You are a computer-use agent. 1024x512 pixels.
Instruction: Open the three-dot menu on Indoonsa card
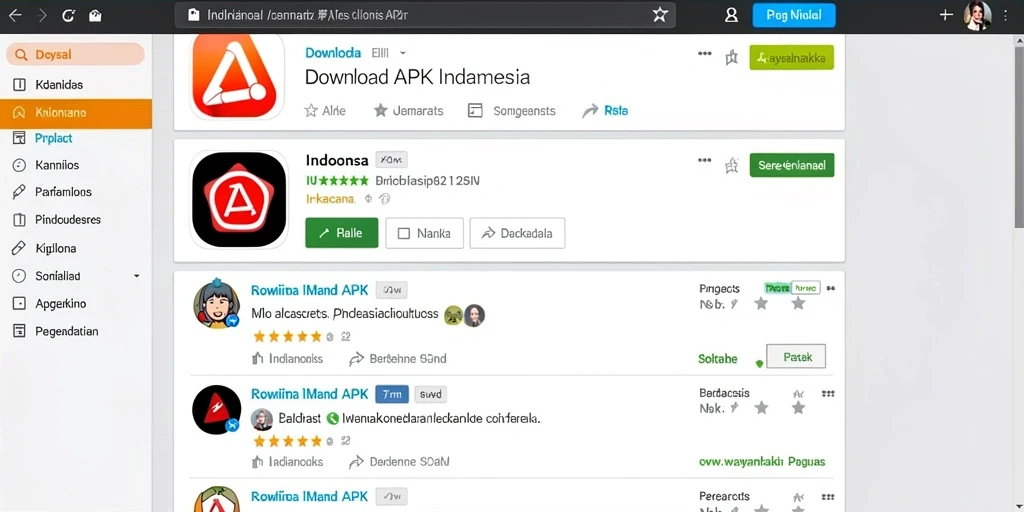705,160
